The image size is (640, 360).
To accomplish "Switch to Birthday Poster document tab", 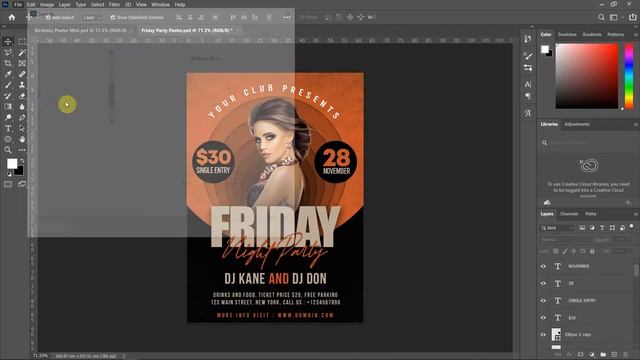I will [81, 30].
